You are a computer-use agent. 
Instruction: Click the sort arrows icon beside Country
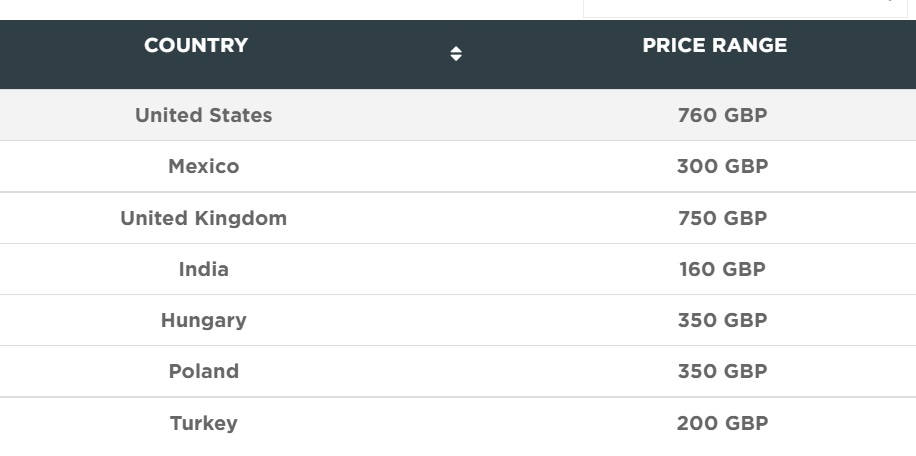456,54
